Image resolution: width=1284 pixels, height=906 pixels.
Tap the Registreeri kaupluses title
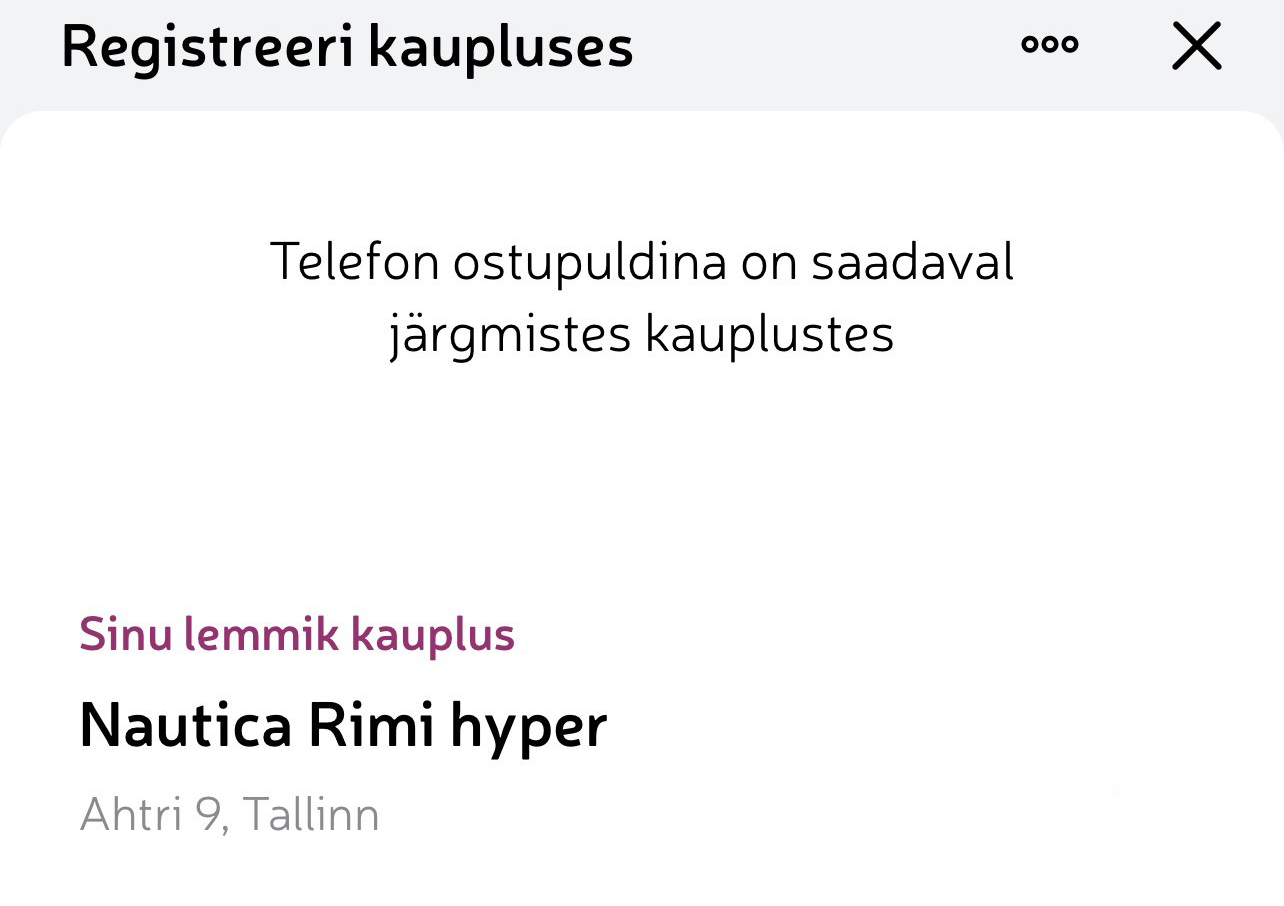(347, 46)
